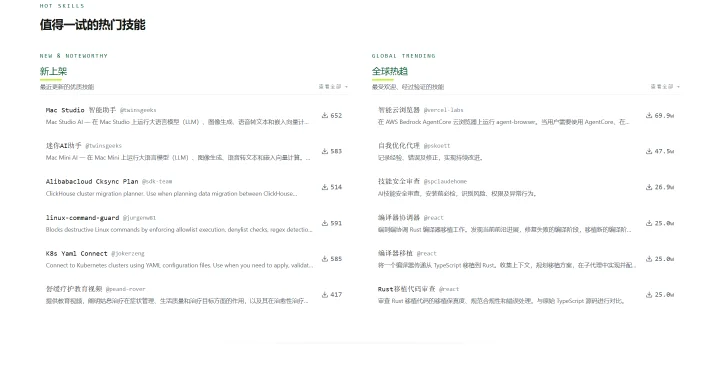Click the heading 值得一试的热门技能
The width and height of the screenshot is (720, 374).
click(x=92, y=25)
